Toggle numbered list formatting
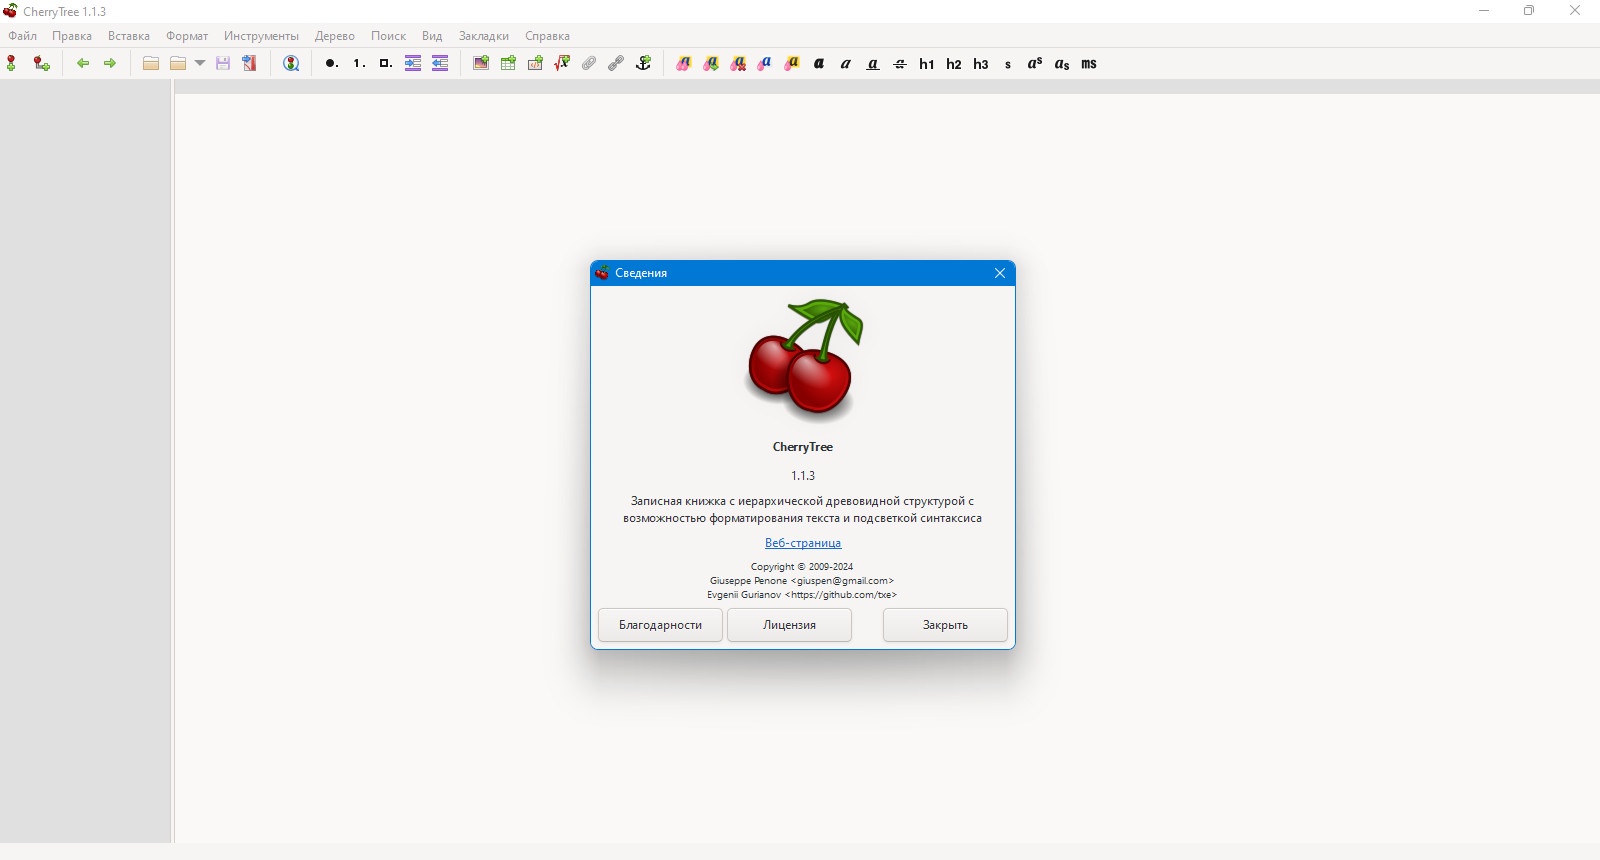This screenshot has width=1600, height=860. pos(359,63)
